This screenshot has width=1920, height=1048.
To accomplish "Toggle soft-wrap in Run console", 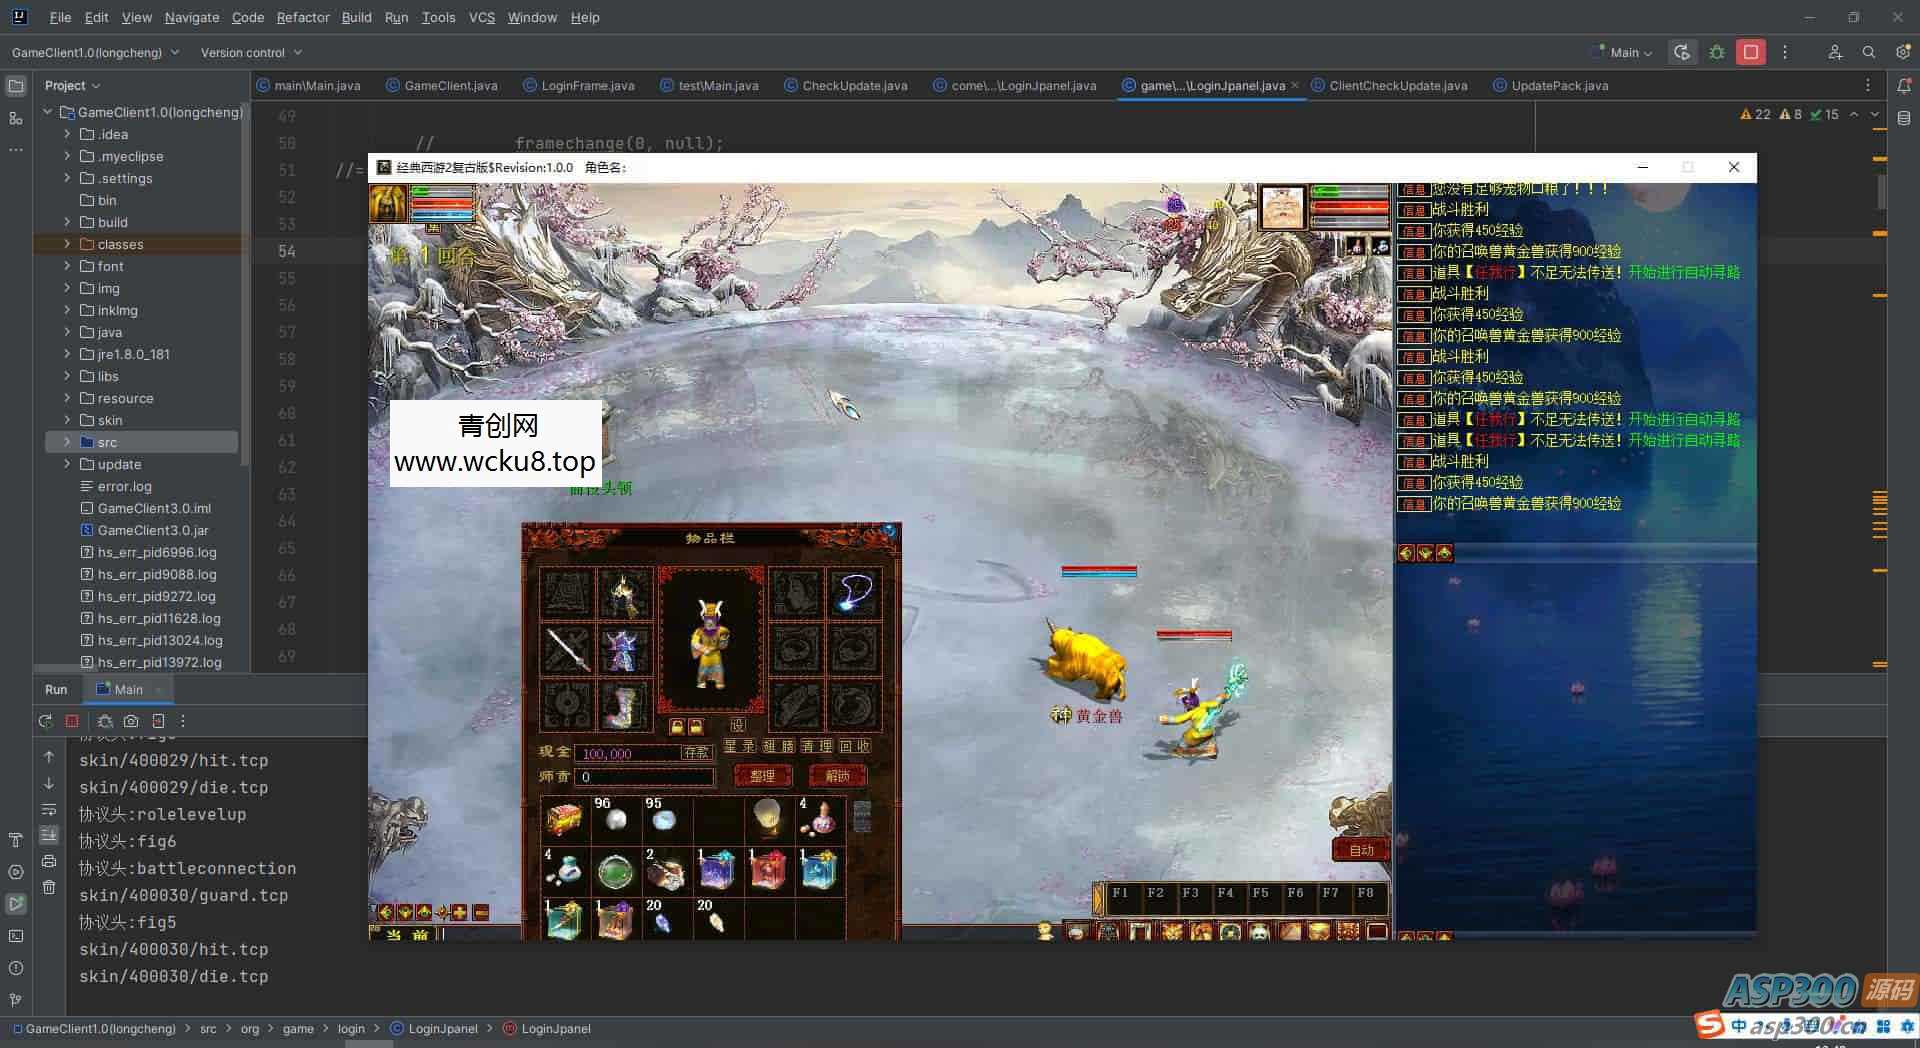I will (x=49, y=809).
